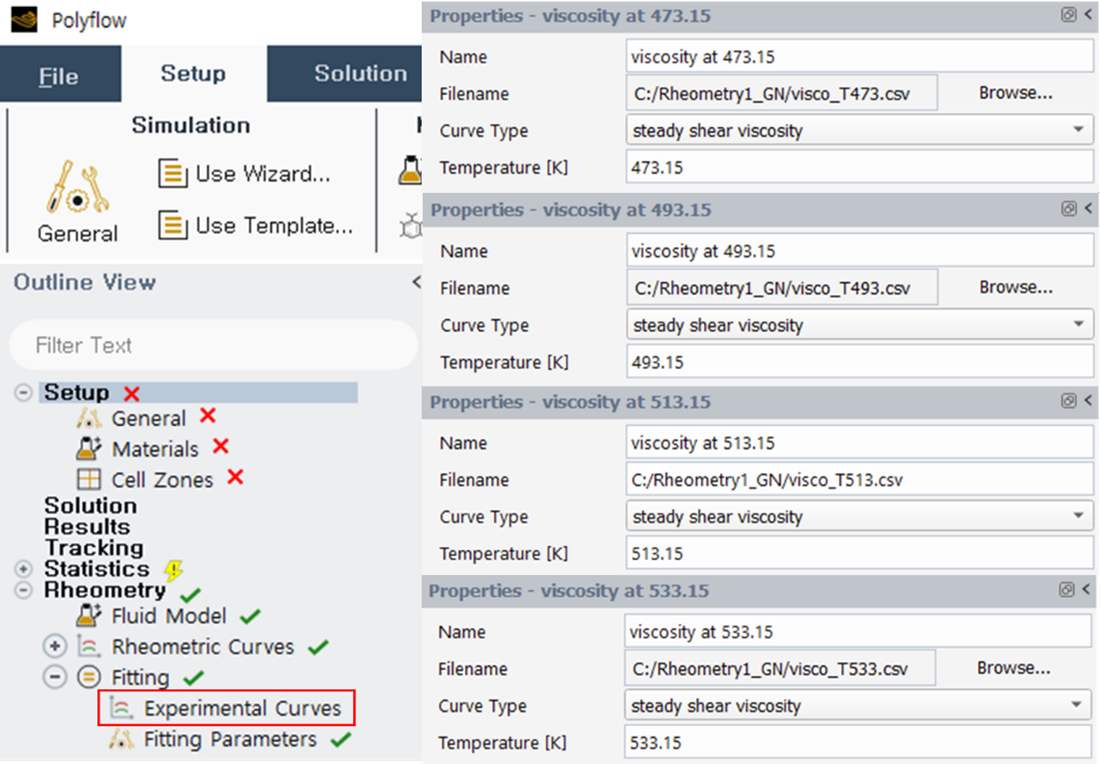Click the Use Wizard list icon

tap(173, 173)
